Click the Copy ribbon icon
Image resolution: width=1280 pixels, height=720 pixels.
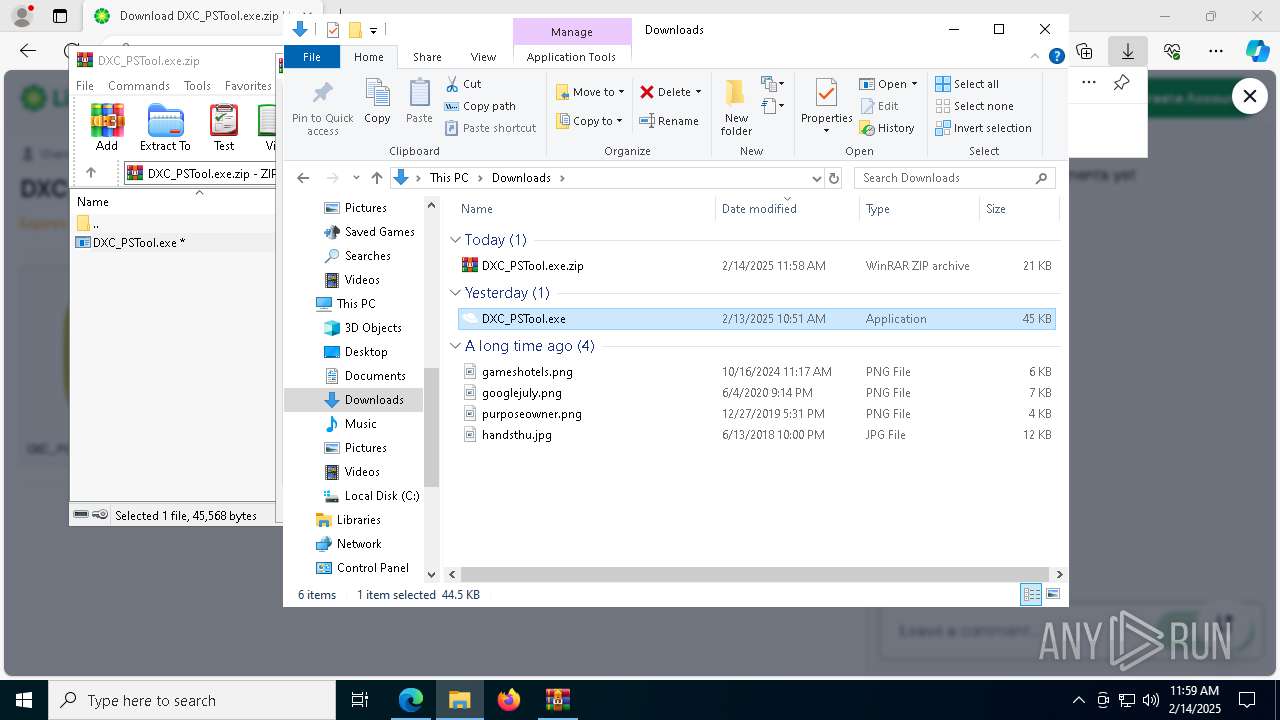377,102
